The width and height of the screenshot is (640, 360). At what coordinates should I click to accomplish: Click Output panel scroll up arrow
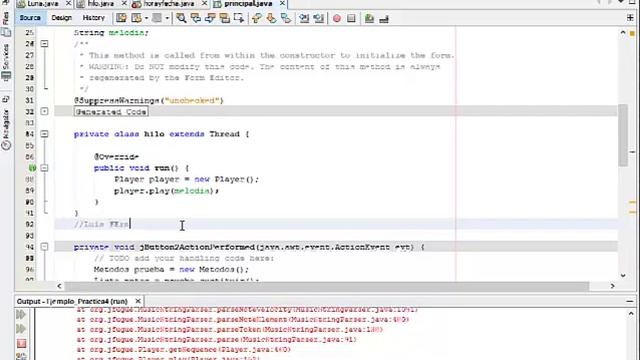631,314
